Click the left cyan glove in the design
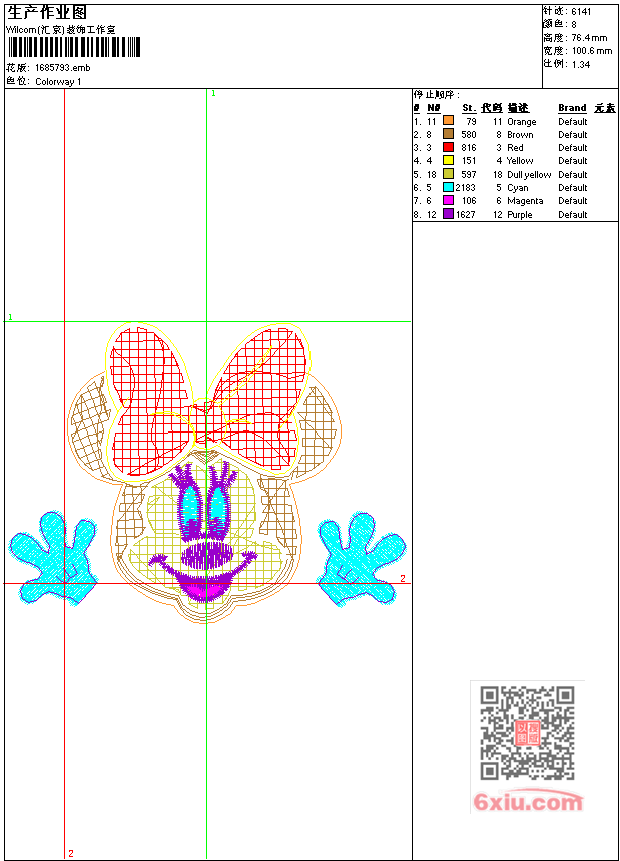The image size is (620, 861). coord(53,559)
